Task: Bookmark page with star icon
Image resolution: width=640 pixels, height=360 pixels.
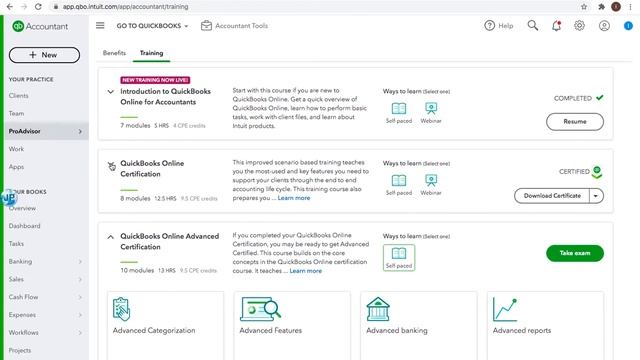Action: [584, 7]
